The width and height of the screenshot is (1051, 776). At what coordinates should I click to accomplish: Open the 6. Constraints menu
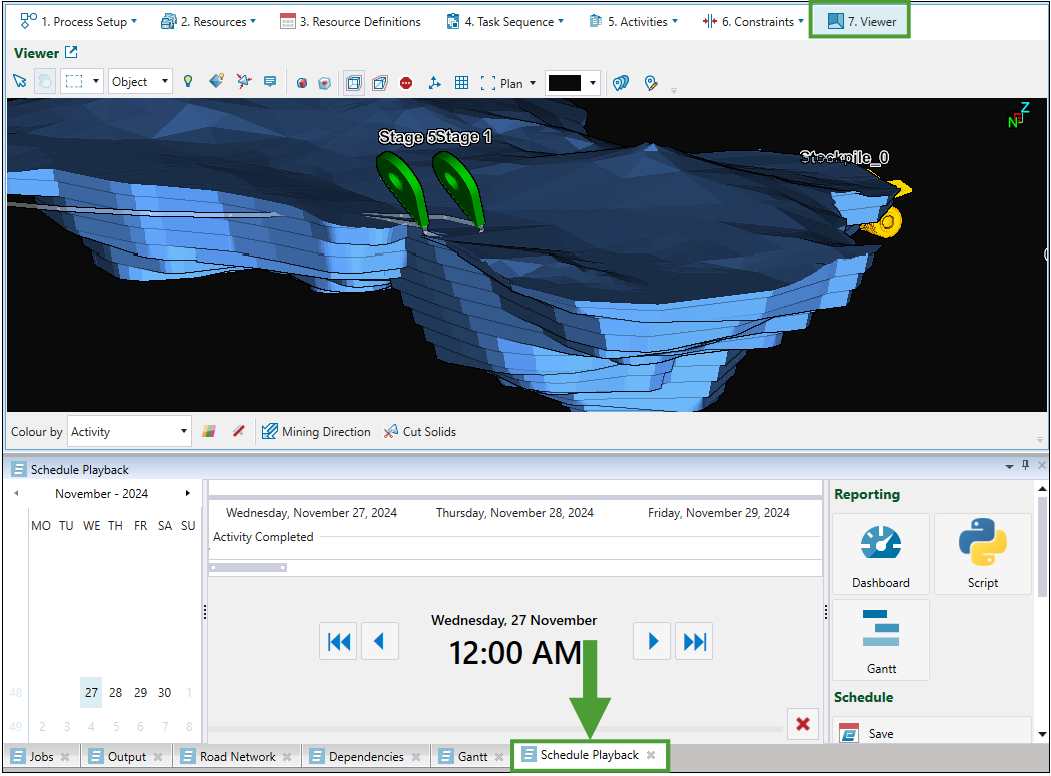[753, 21]
